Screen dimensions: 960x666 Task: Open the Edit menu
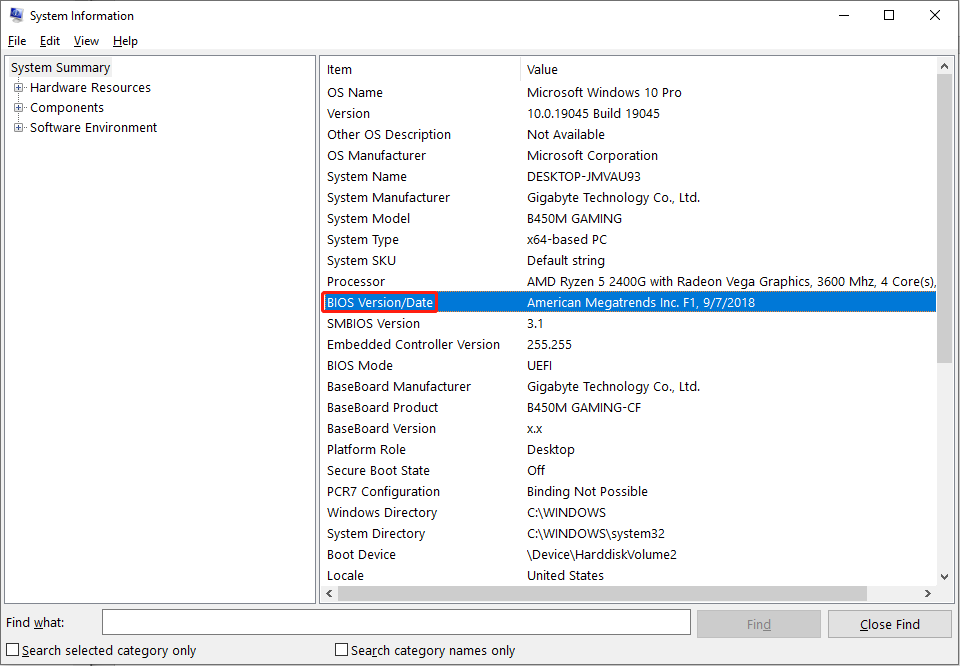click(49, 41)
